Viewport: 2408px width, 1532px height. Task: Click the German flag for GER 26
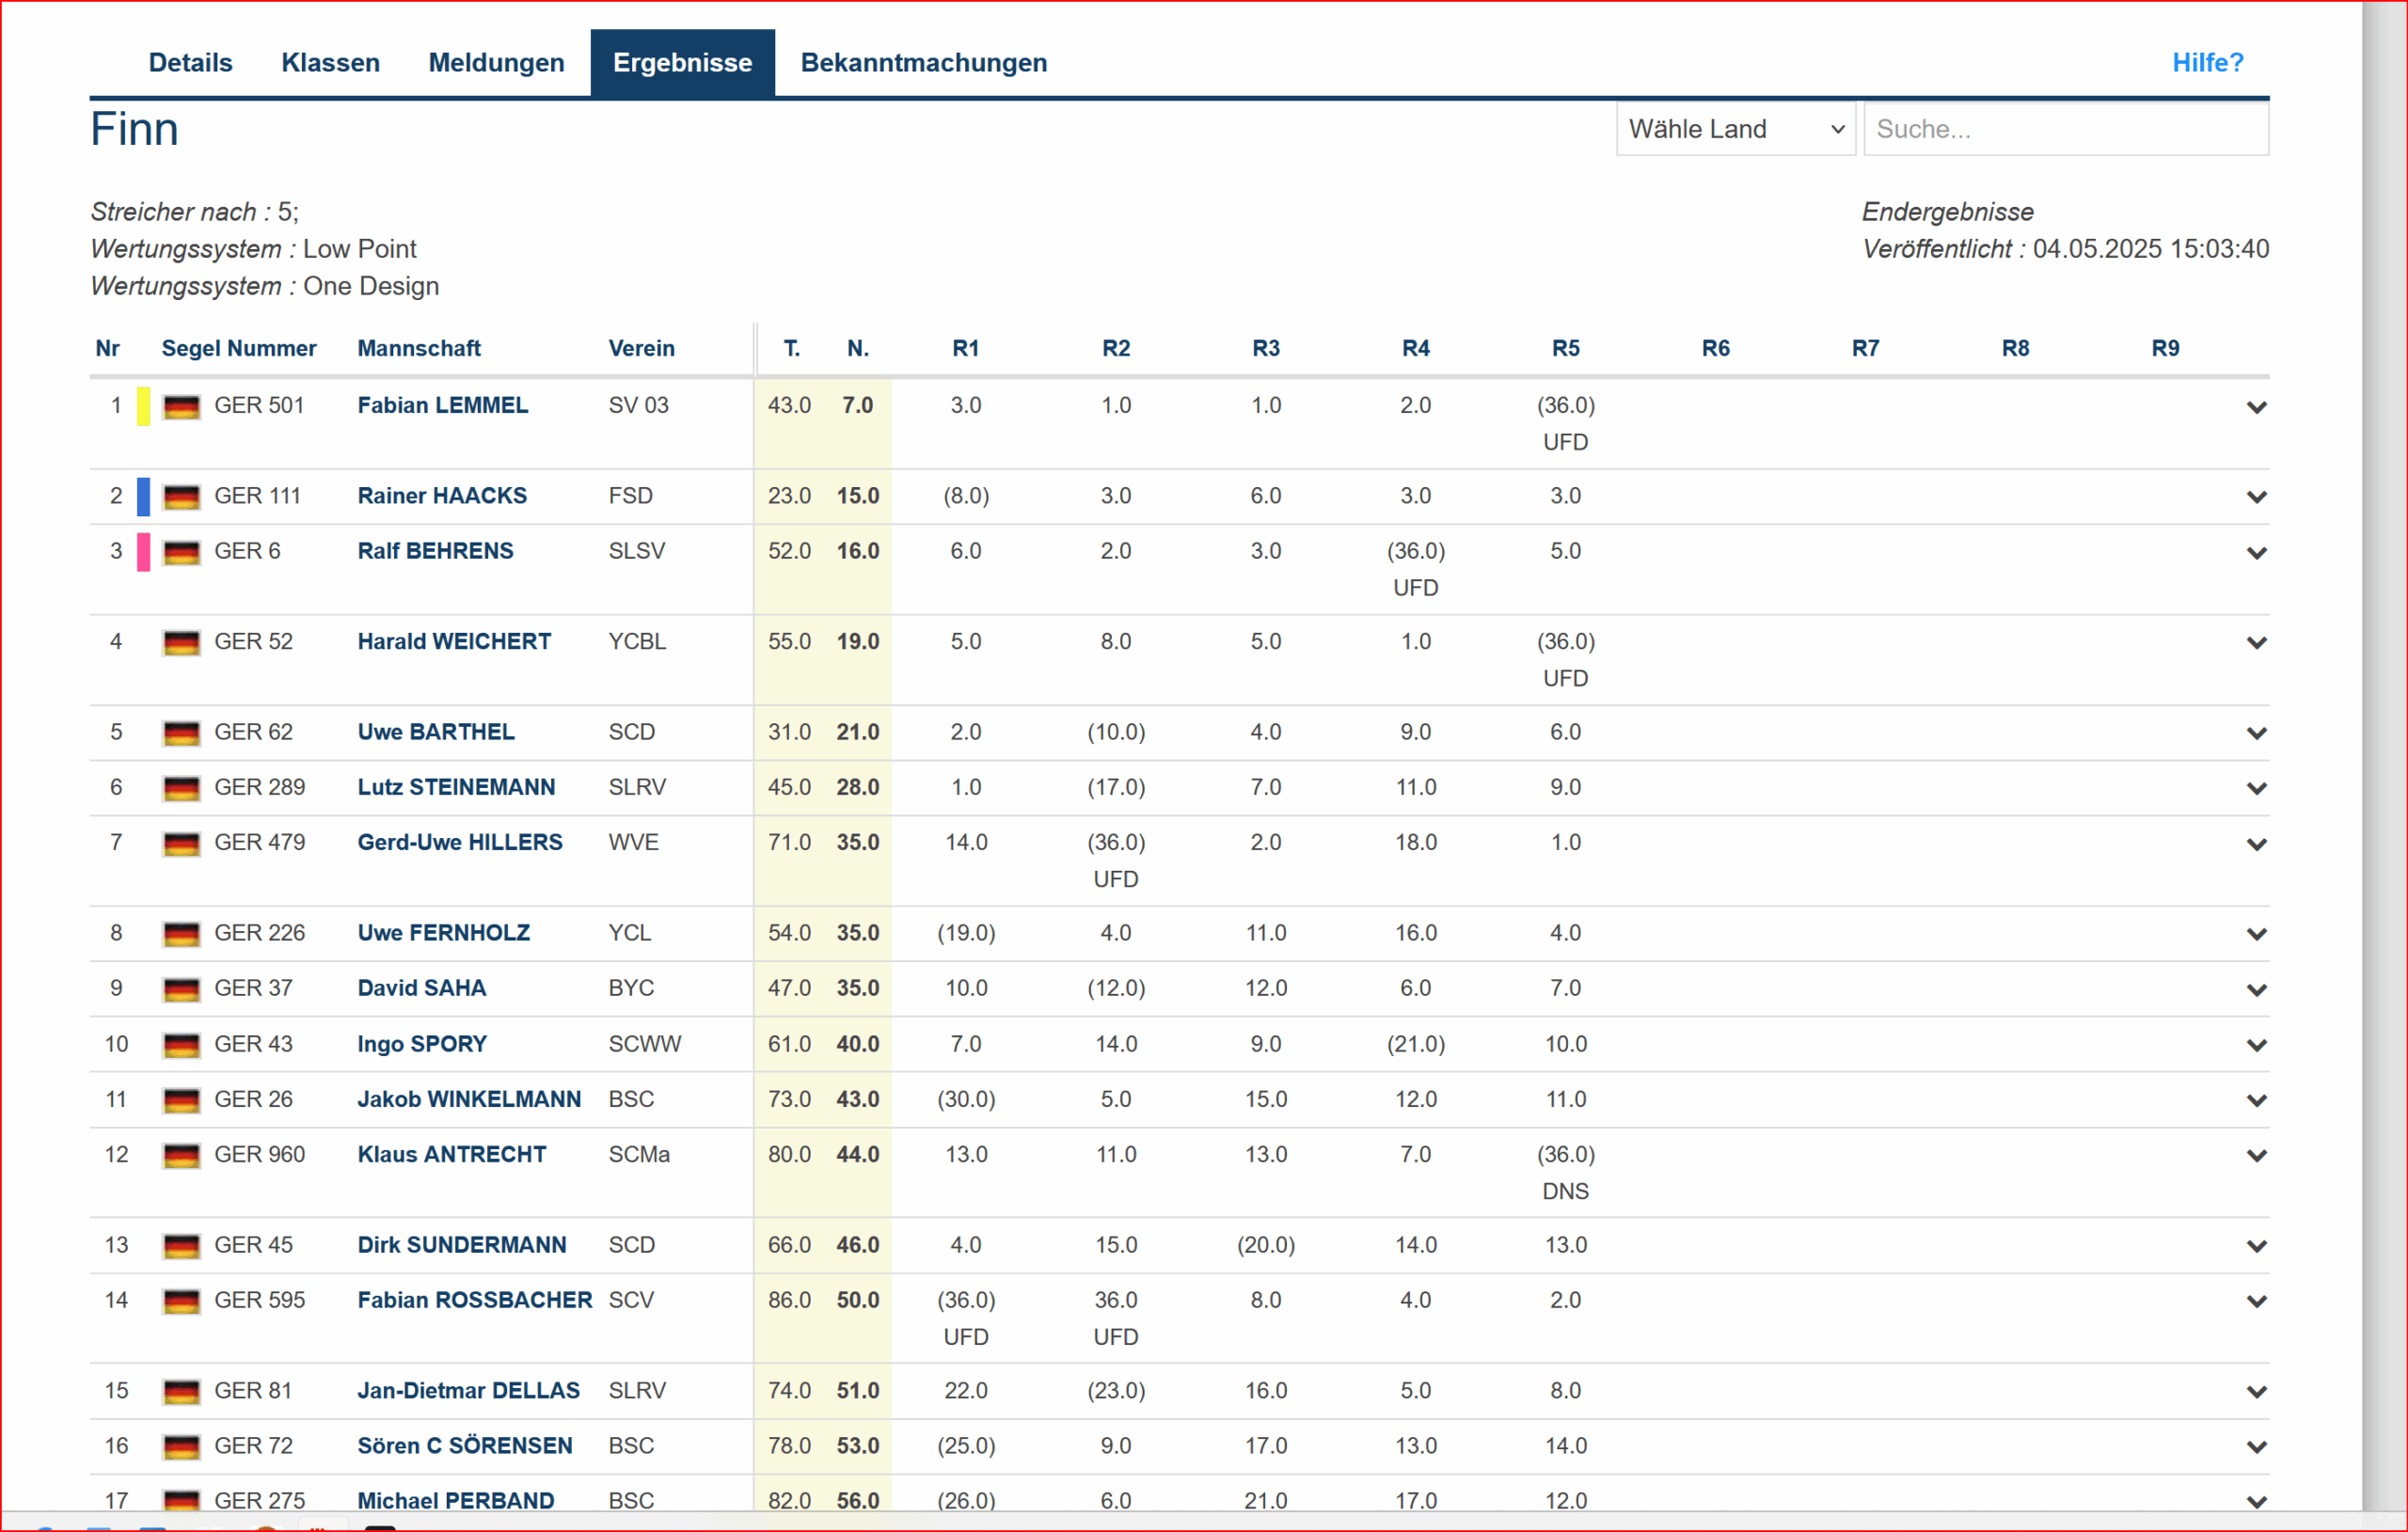(x=181, y=1101)
